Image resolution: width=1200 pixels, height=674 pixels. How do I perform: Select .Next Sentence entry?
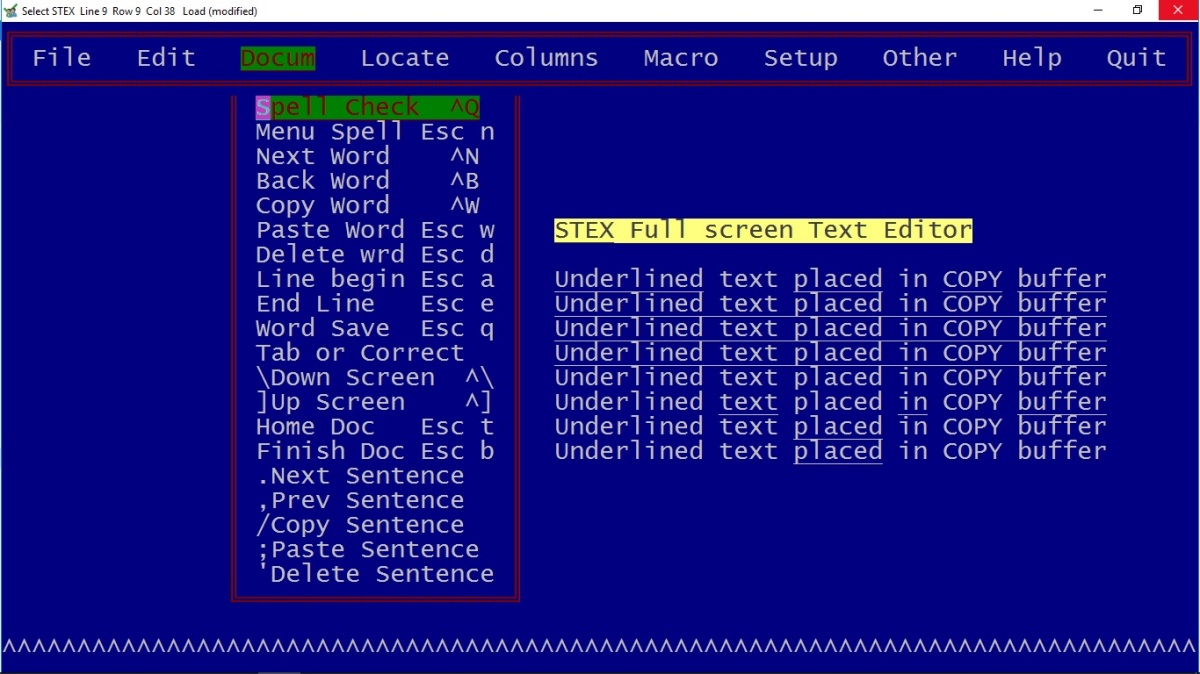click(x=360, y=476)
